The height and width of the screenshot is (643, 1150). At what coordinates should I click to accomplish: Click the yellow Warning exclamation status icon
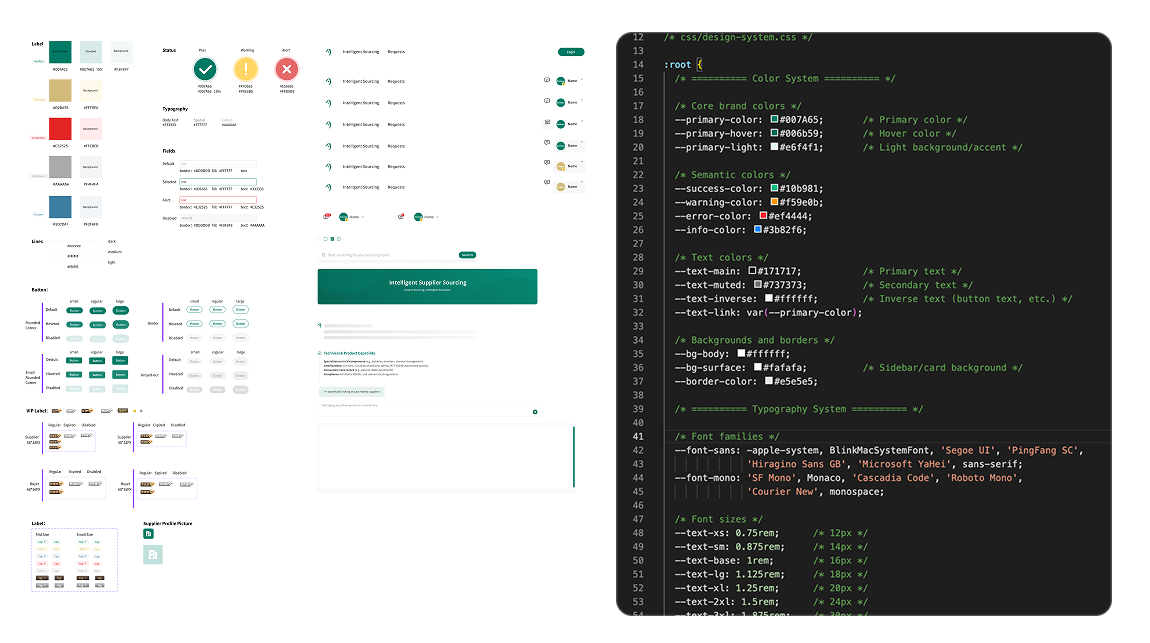point(246,70)
